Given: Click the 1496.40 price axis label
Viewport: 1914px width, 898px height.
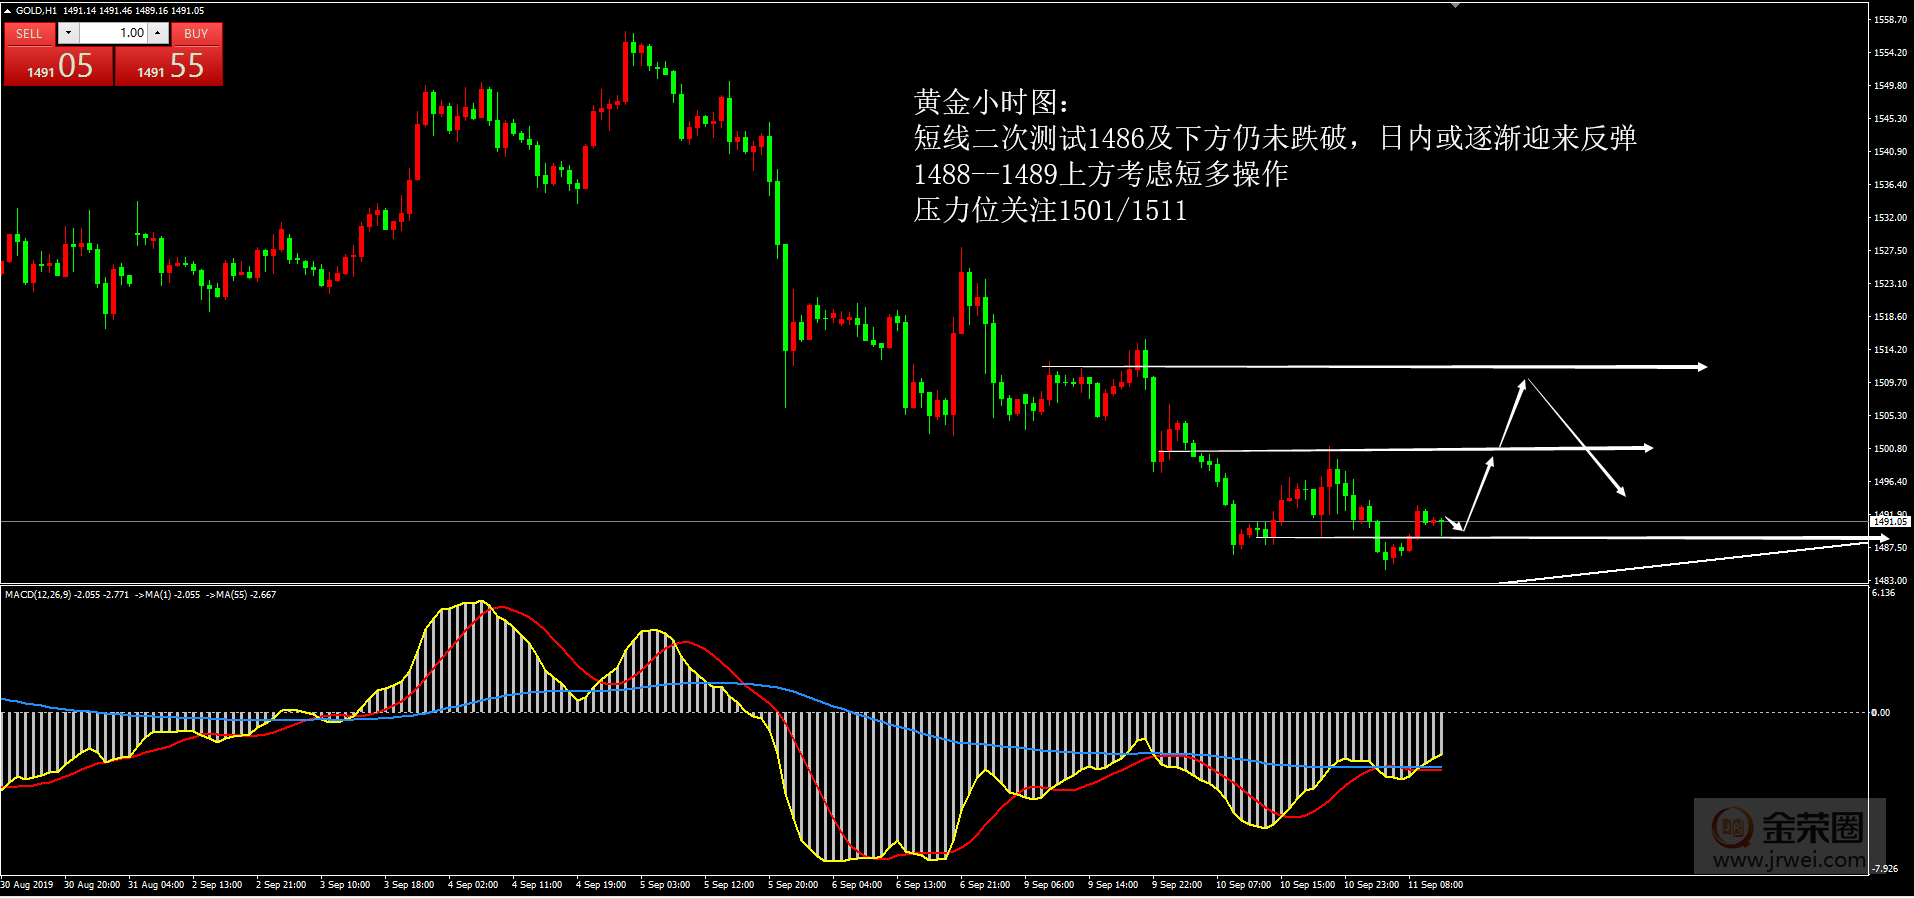Looking at the screenshot, I should [1890, 481].
